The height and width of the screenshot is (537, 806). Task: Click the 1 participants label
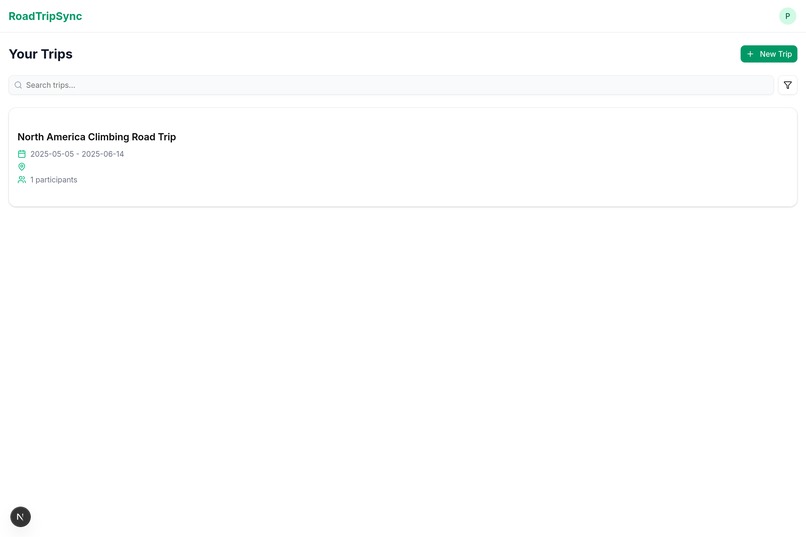pyautogui.click(x=53, y=179)
